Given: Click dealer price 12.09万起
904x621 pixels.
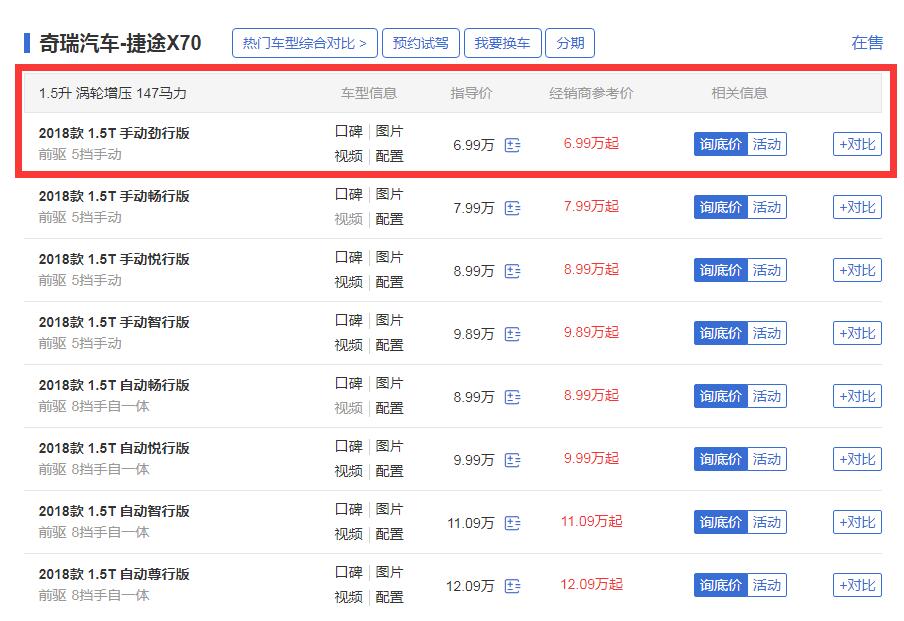Looking at the screenshot, I should point(592,585).
